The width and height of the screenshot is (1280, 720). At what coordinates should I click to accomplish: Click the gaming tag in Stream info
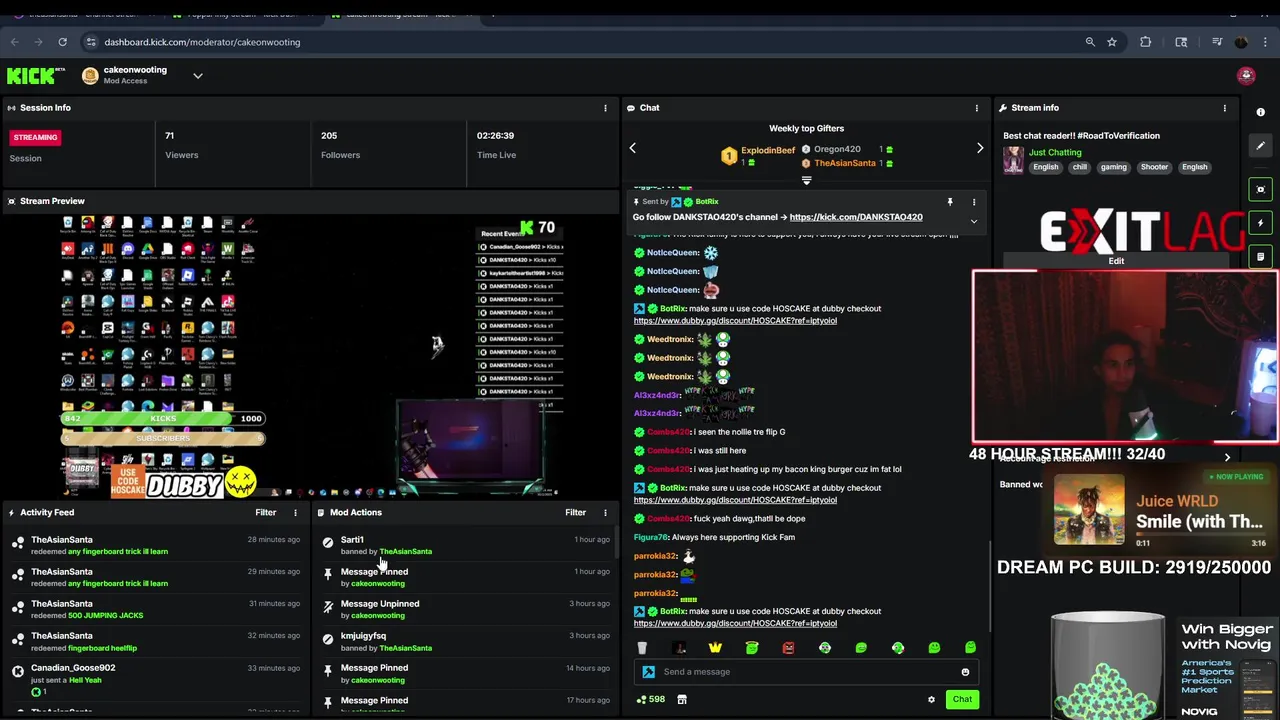[x=1113, y=167]
